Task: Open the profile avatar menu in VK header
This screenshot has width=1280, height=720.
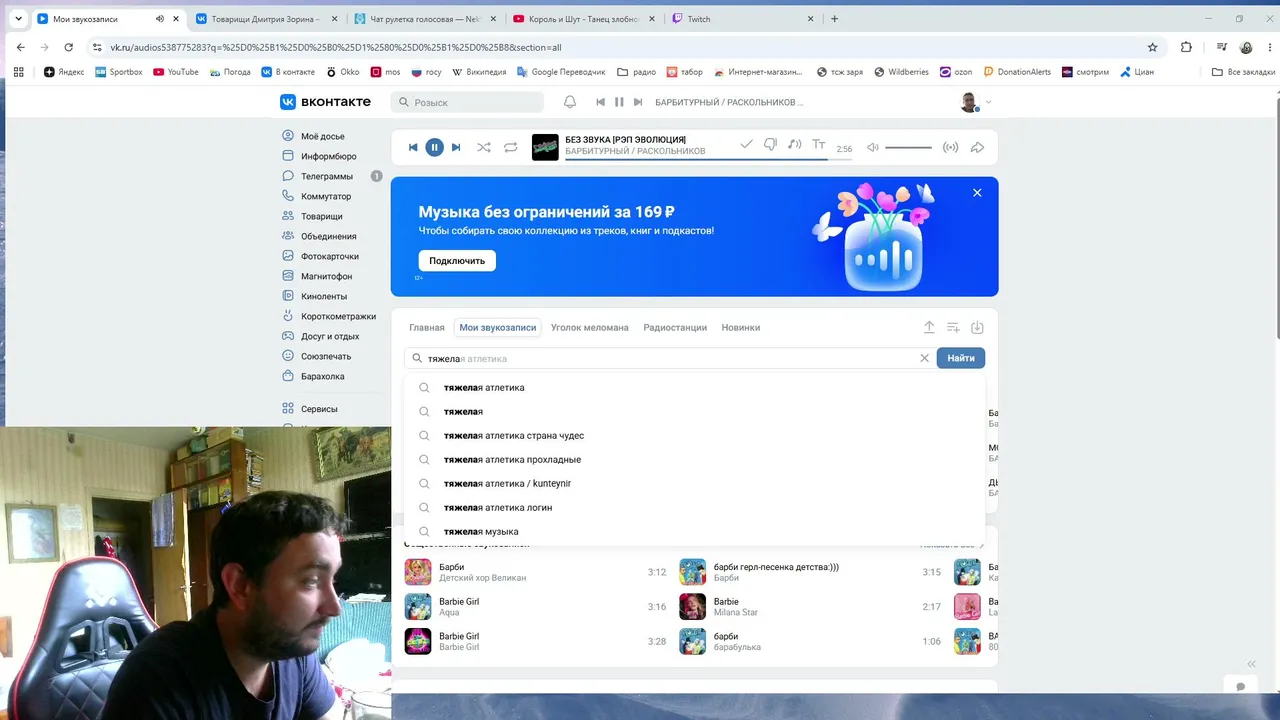Action: point(975,102)
